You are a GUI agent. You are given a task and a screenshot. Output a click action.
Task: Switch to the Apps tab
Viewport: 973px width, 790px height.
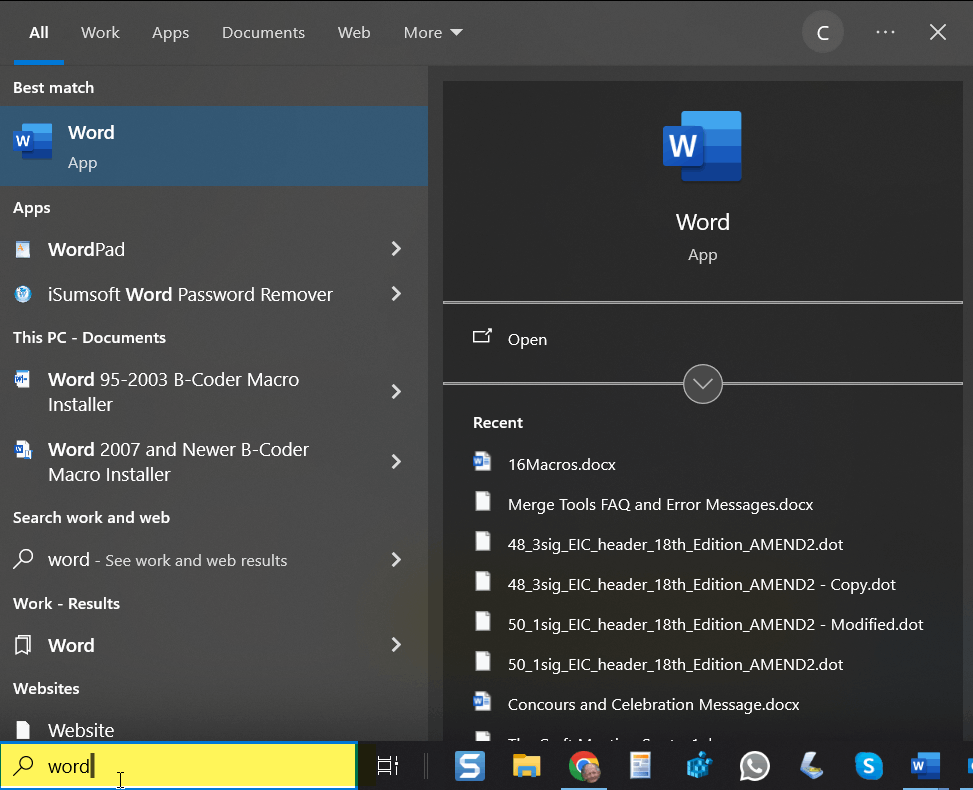tap(170, 33)
